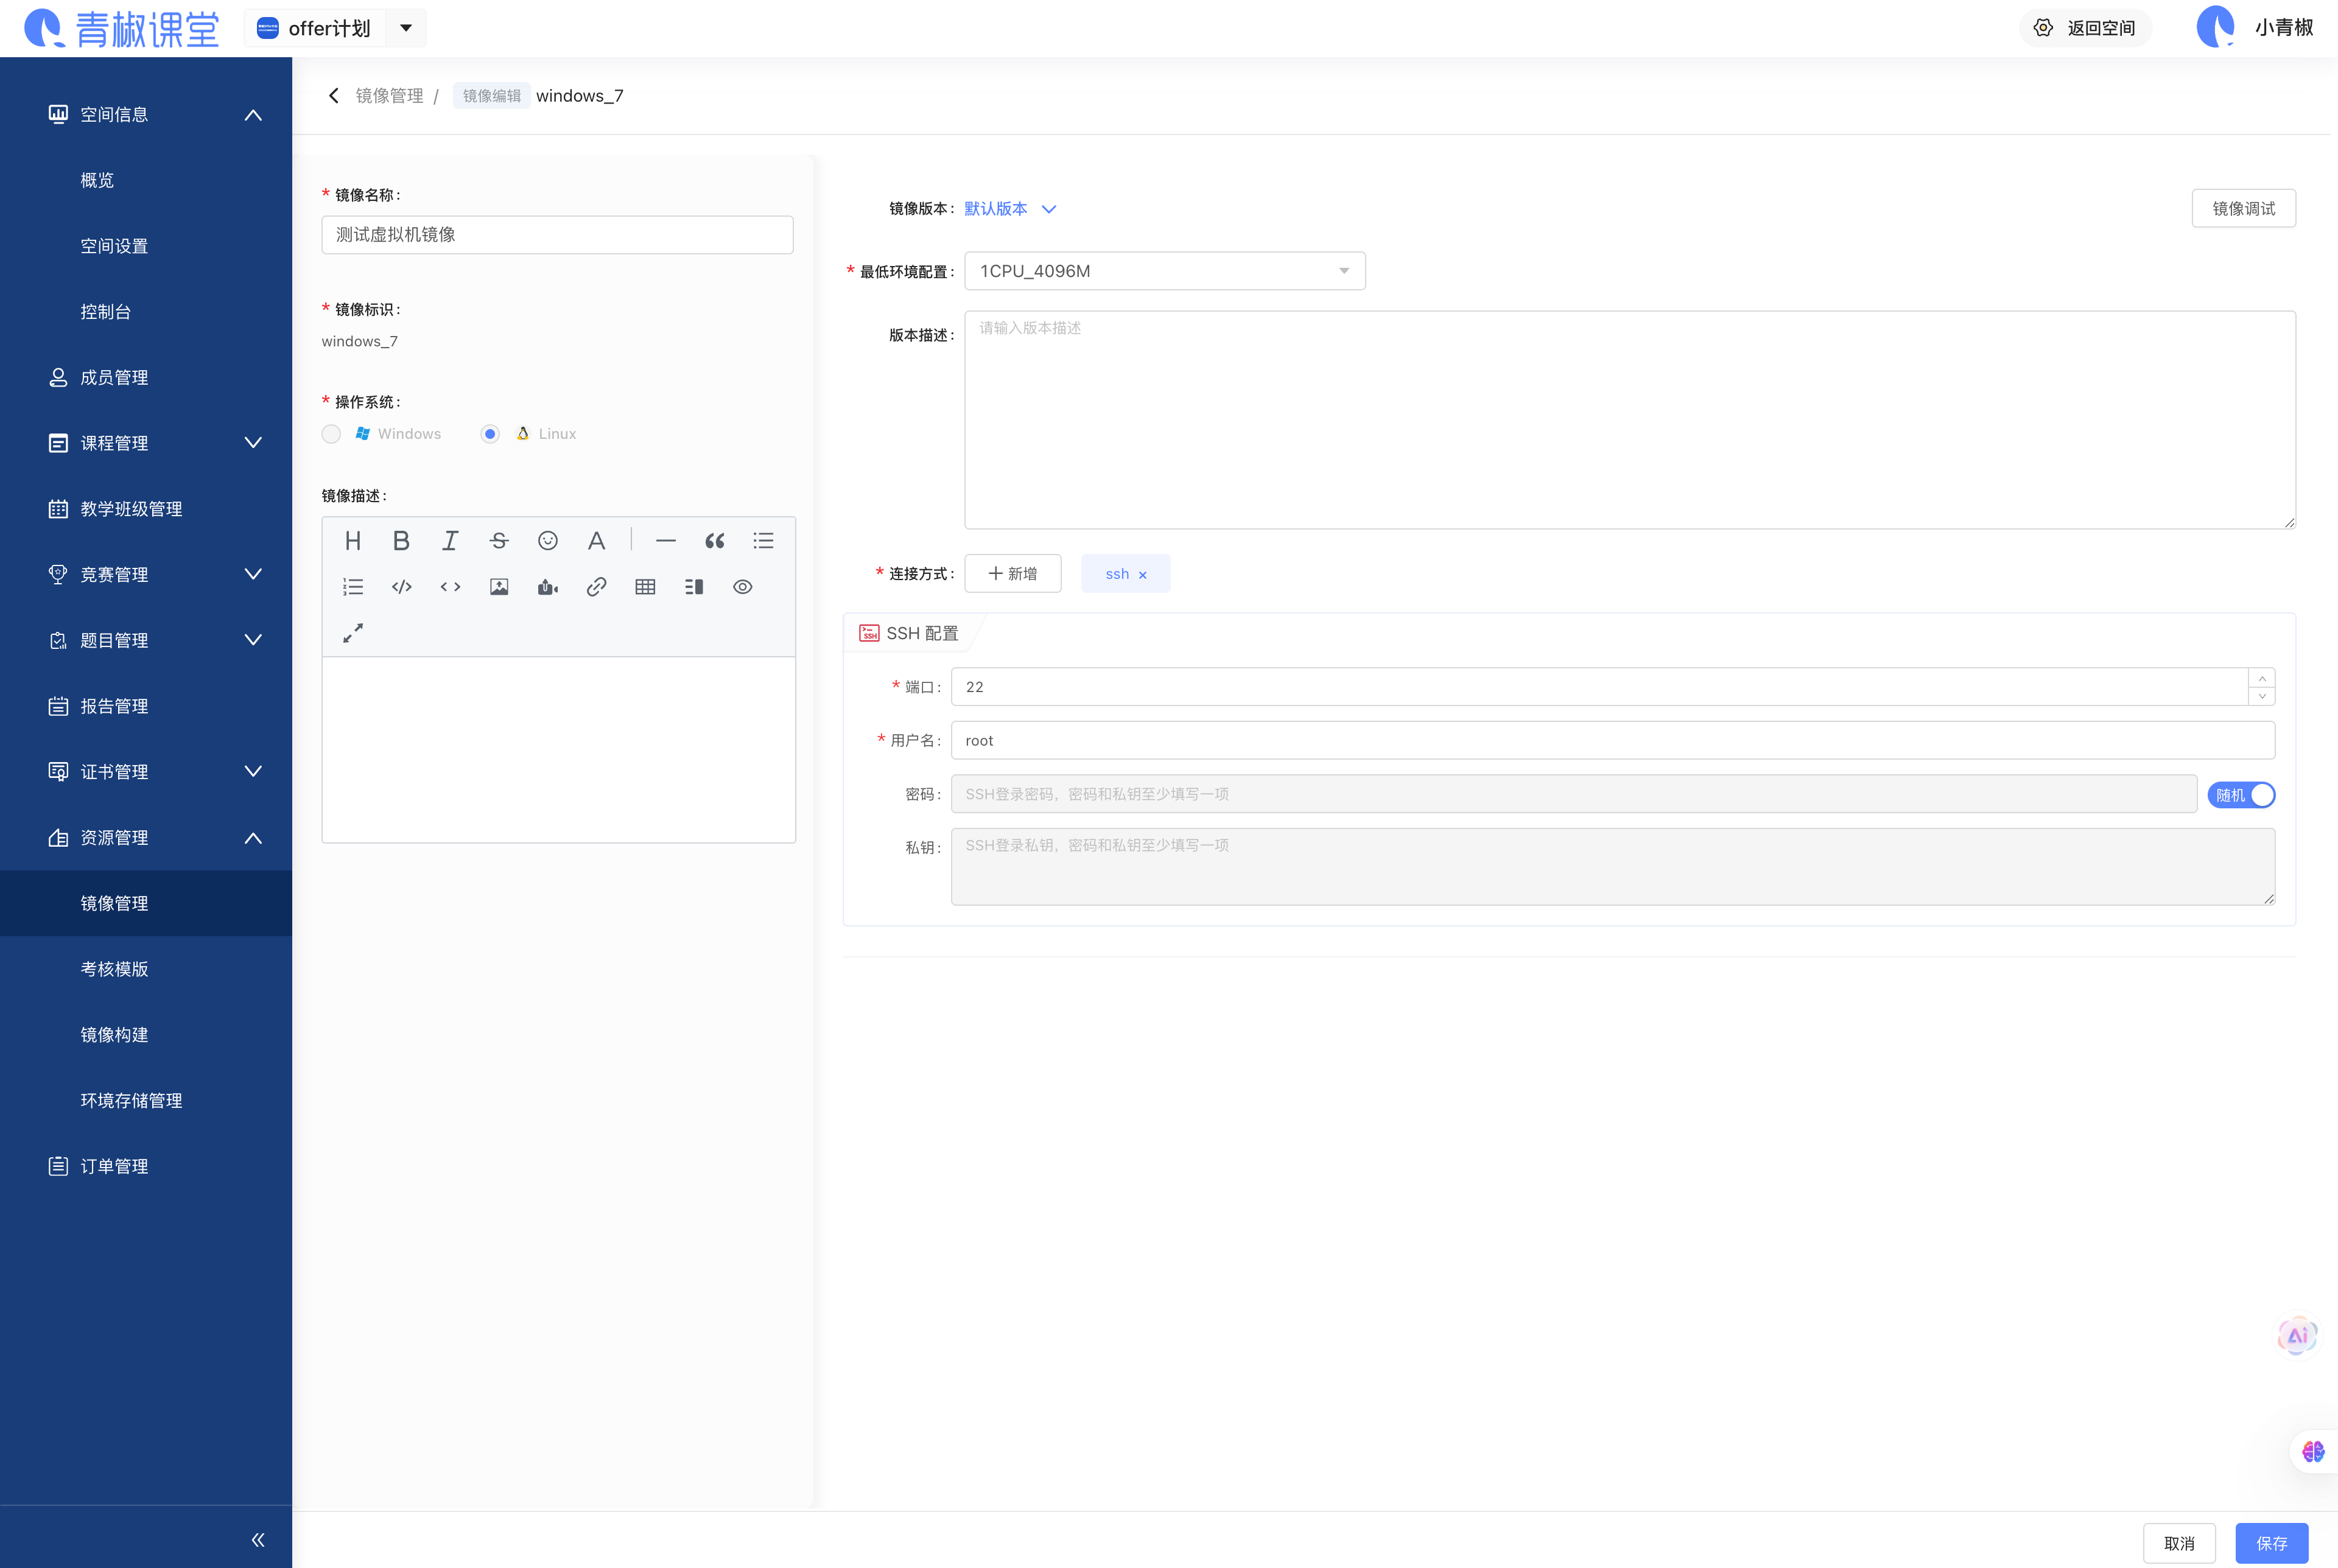Click the insert image icon
The width and height of the screenshot is (2338, 1568).
(499, 587)
